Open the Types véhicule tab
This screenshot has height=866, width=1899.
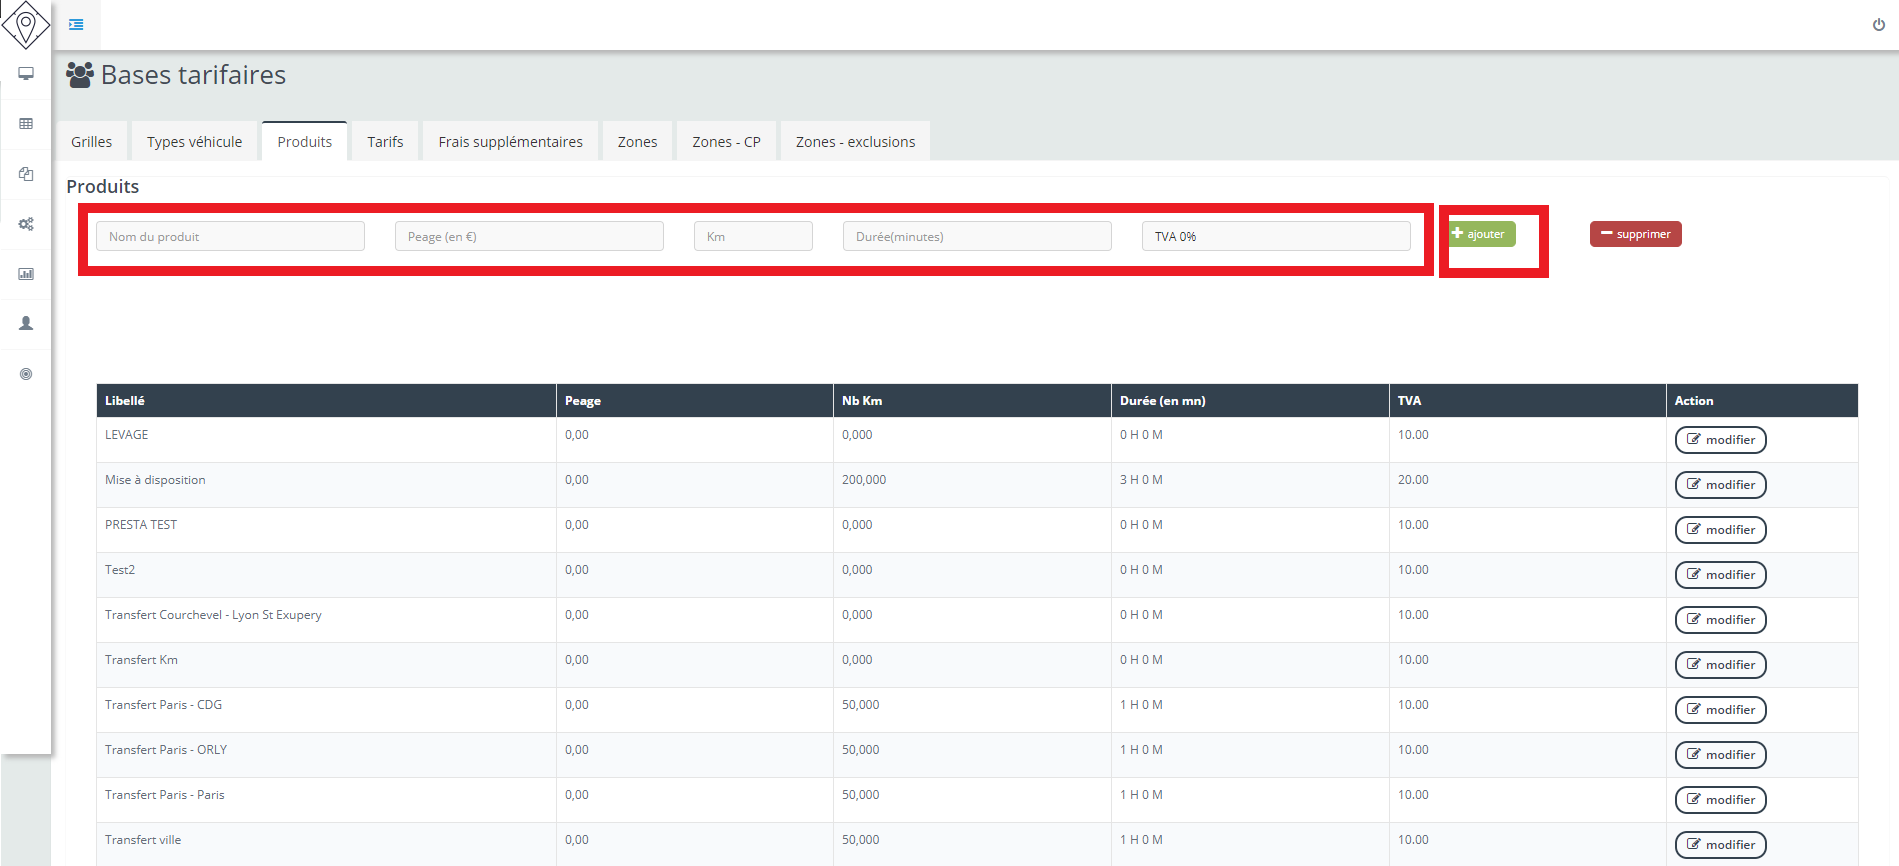[x=194, y=142]
